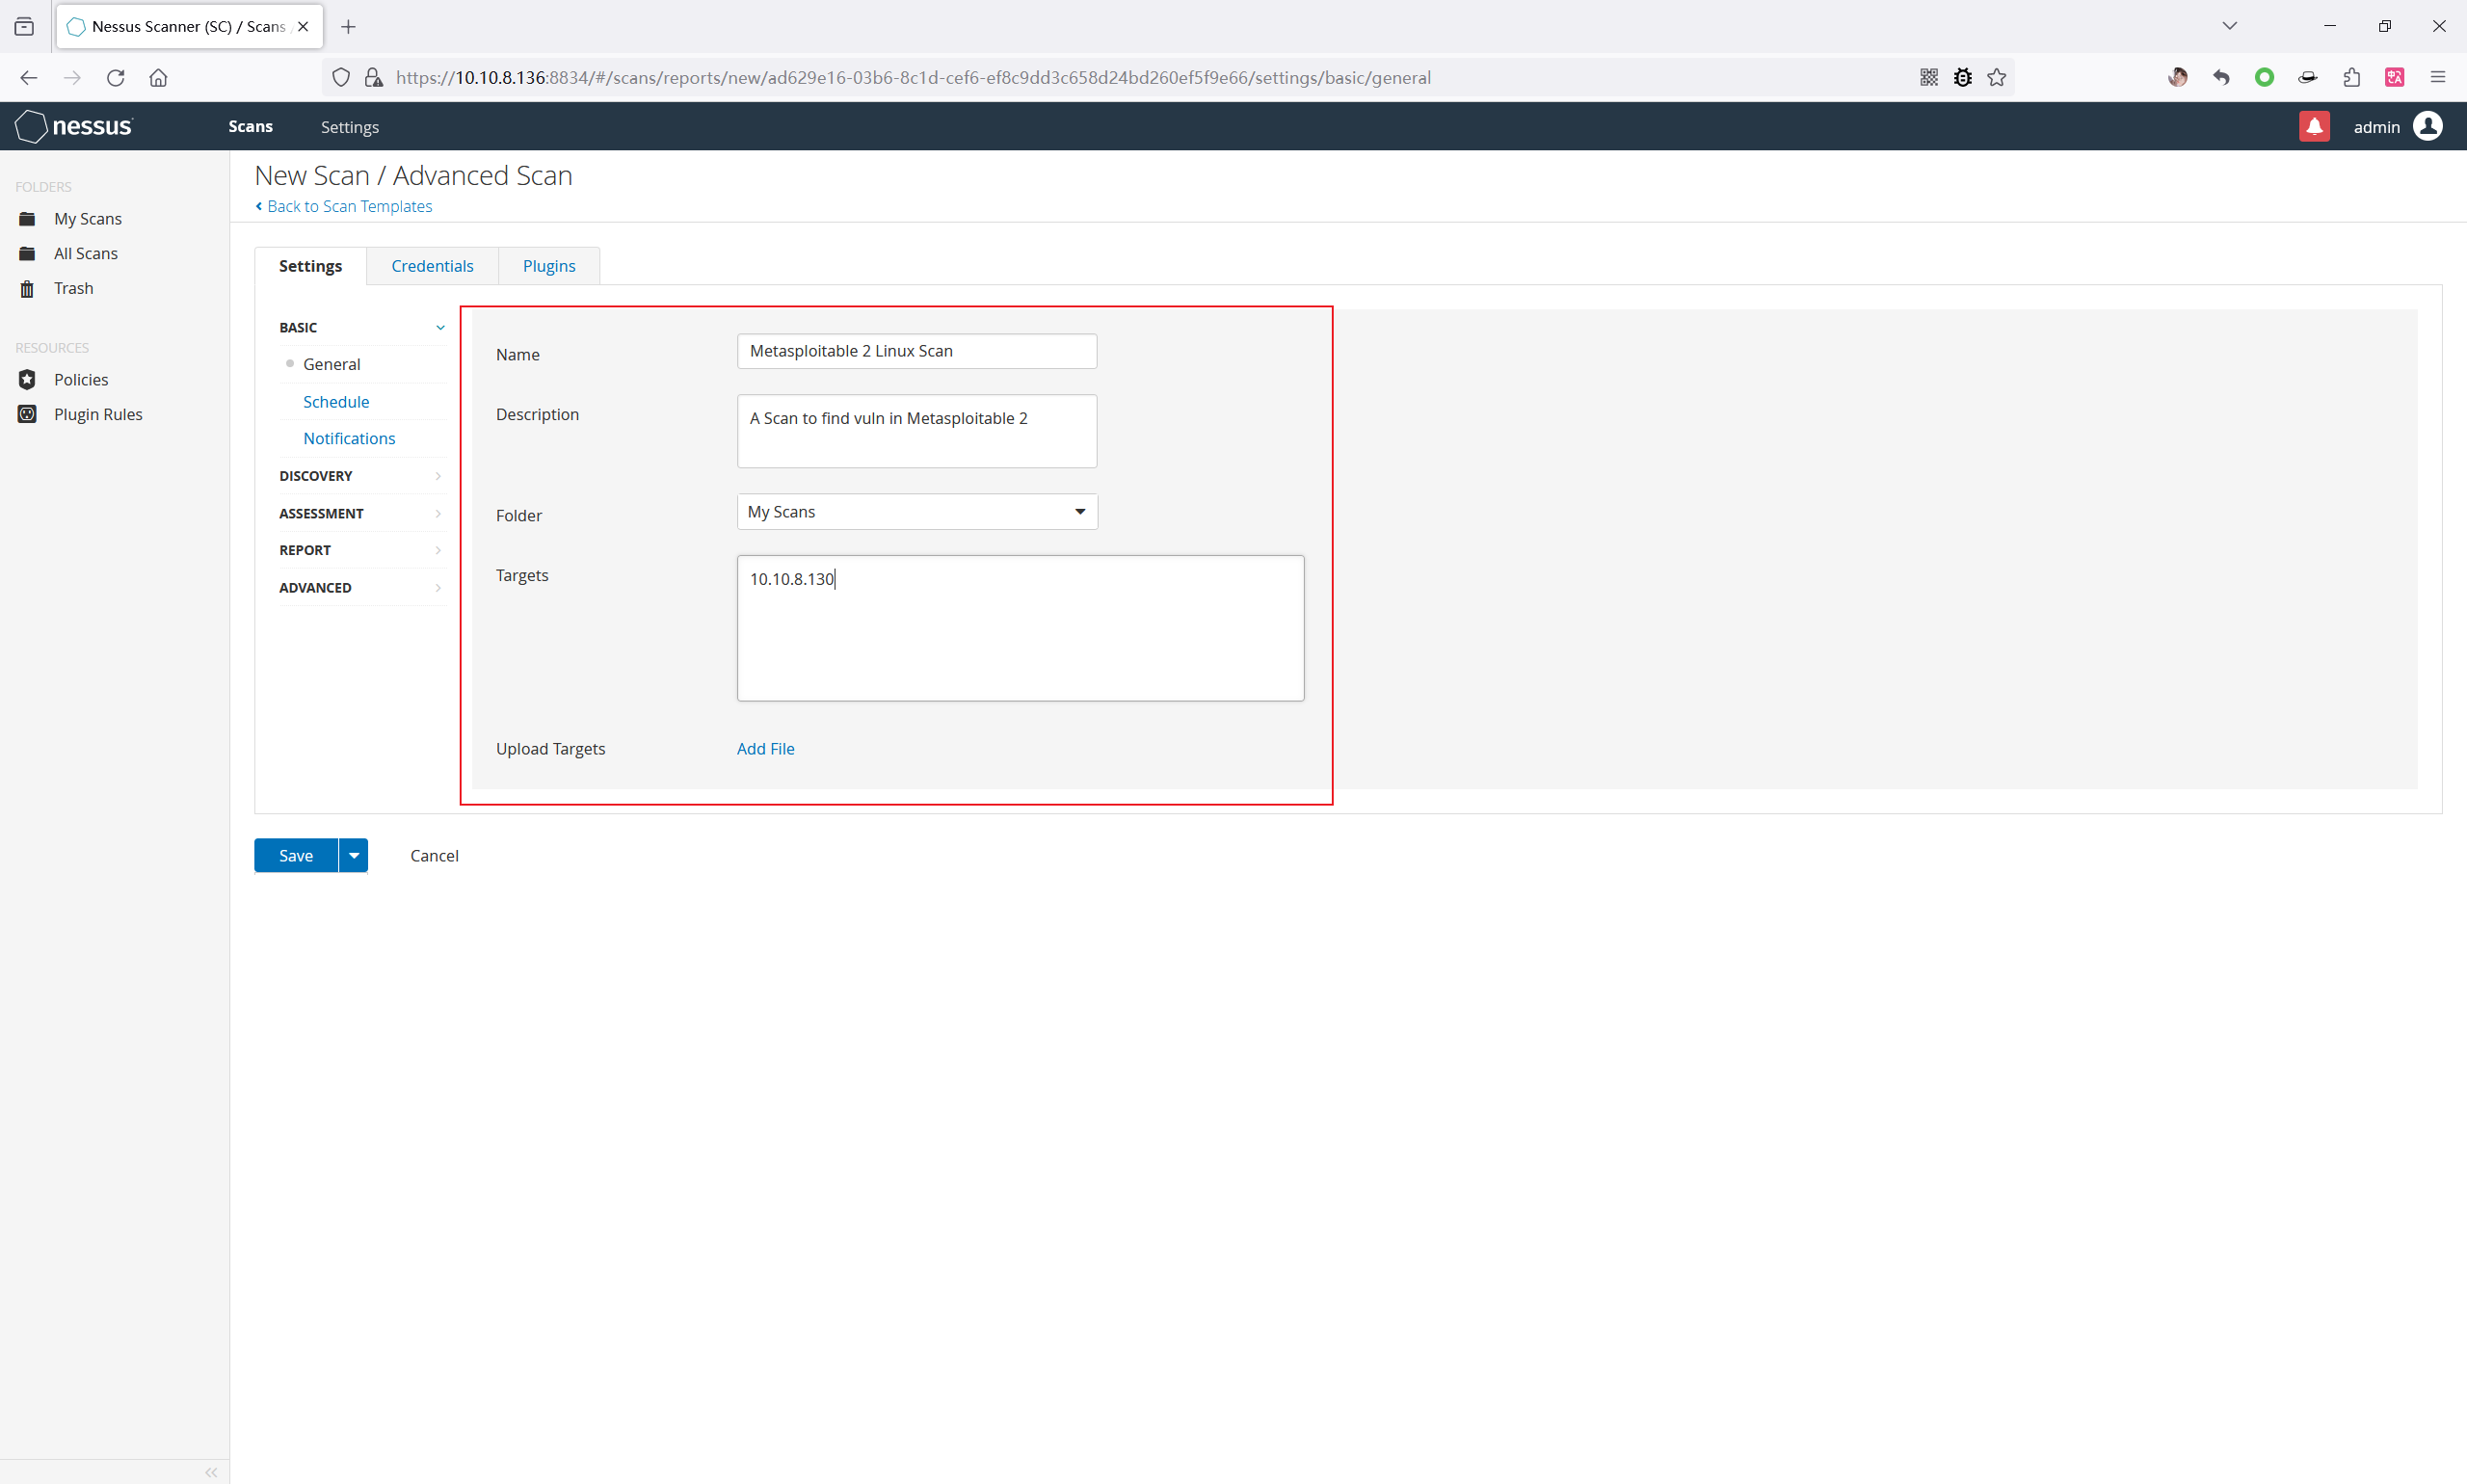2467x1484 pixels.
Task: Click the All Scans folder icon
Action: point(27,254)
